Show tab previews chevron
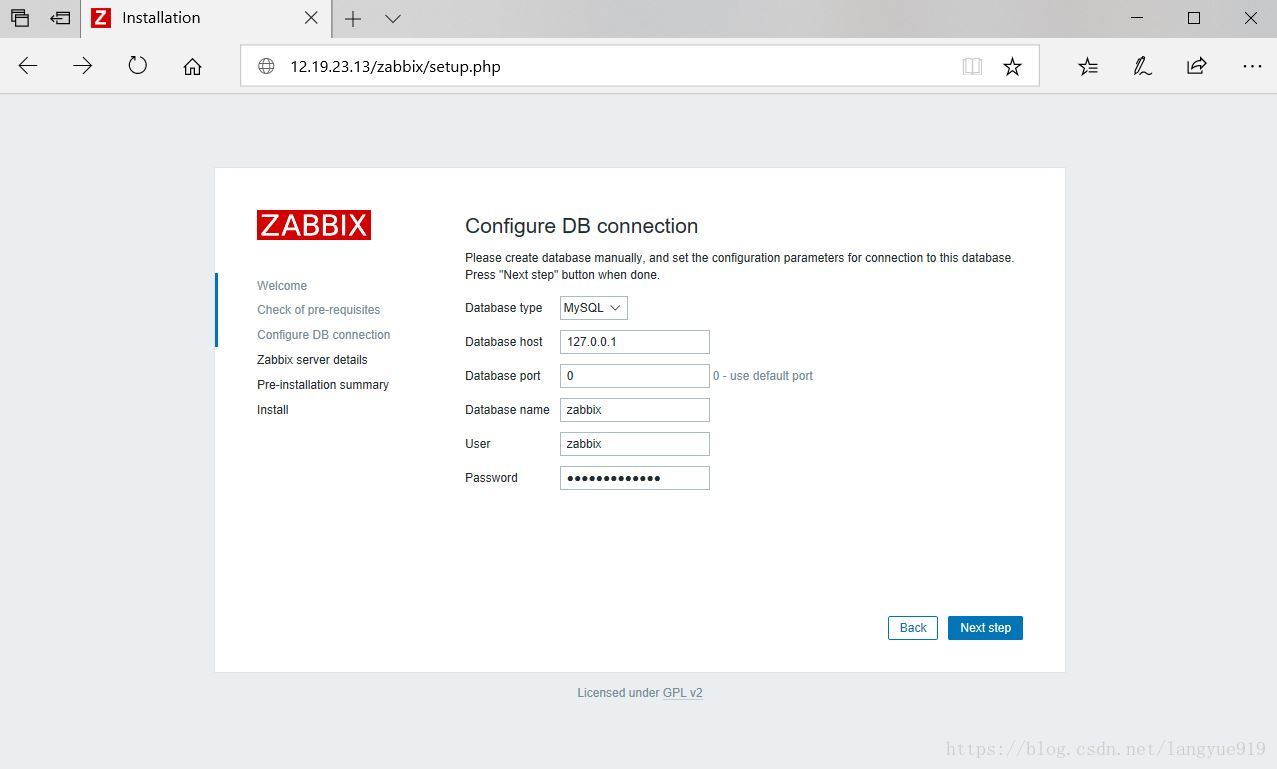 tap(393, 18)
